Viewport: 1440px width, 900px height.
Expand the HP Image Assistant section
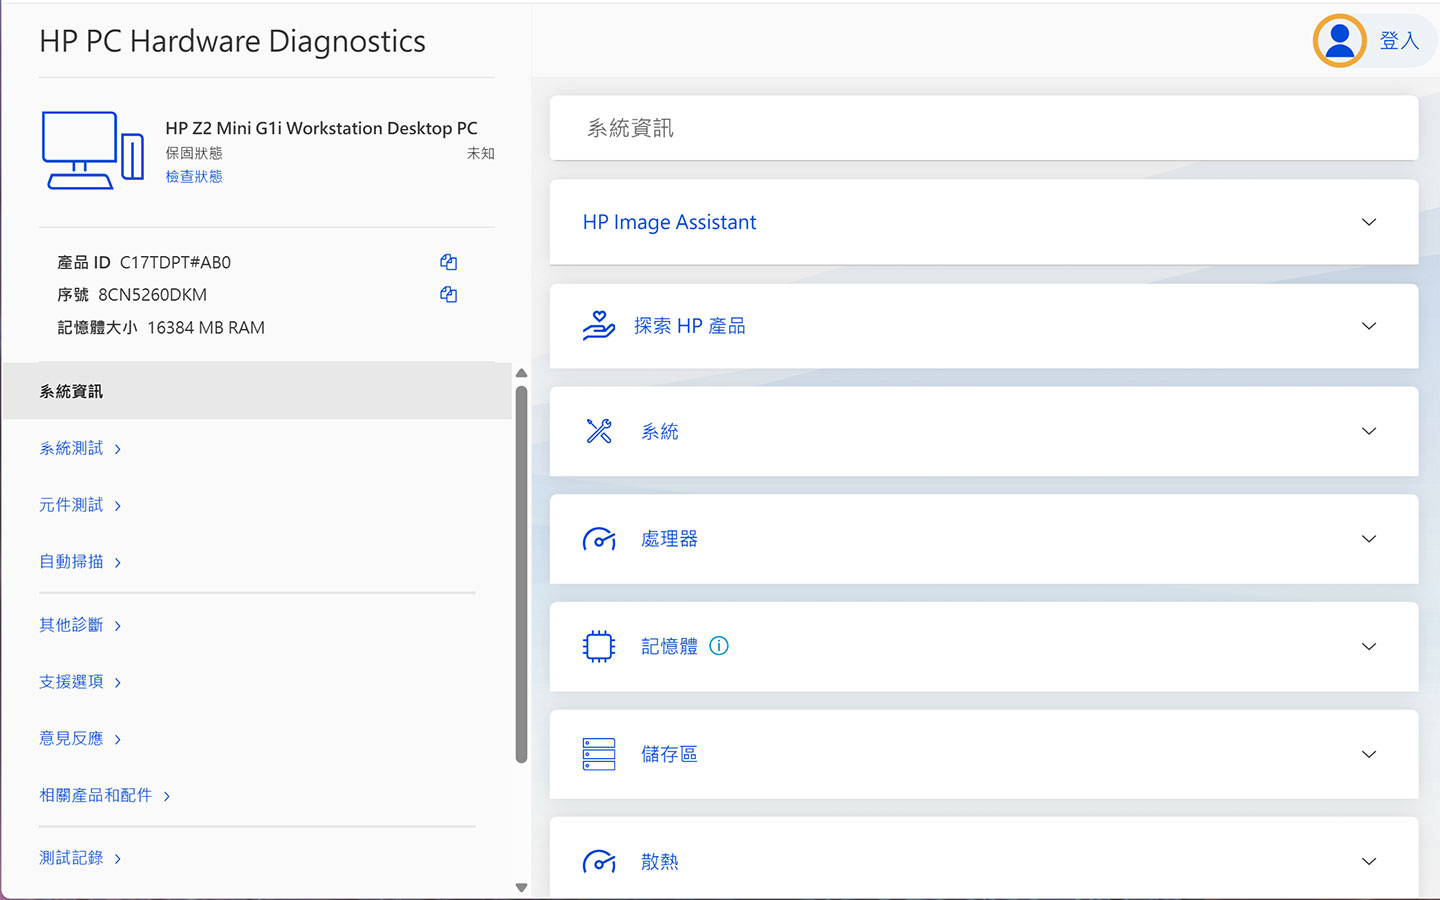[1368, 222]
